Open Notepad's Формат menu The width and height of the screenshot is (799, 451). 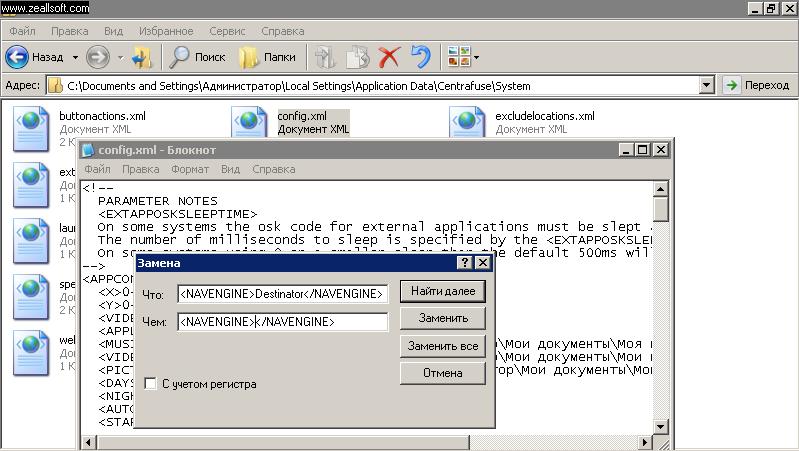coord(189,170)
